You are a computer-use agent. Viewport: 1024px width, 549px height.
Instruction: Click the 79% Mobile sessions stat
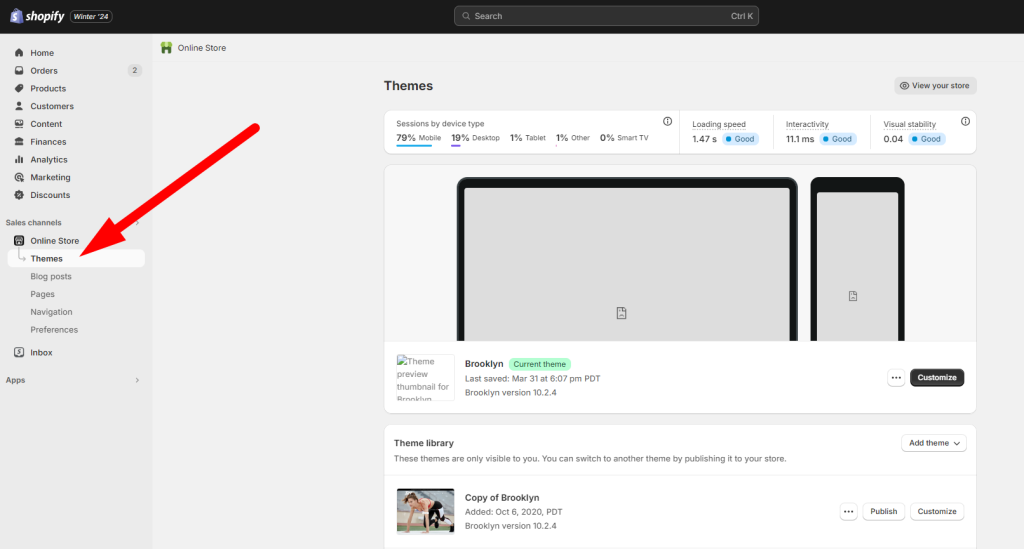pyautogui.click(x=419, y=138)
